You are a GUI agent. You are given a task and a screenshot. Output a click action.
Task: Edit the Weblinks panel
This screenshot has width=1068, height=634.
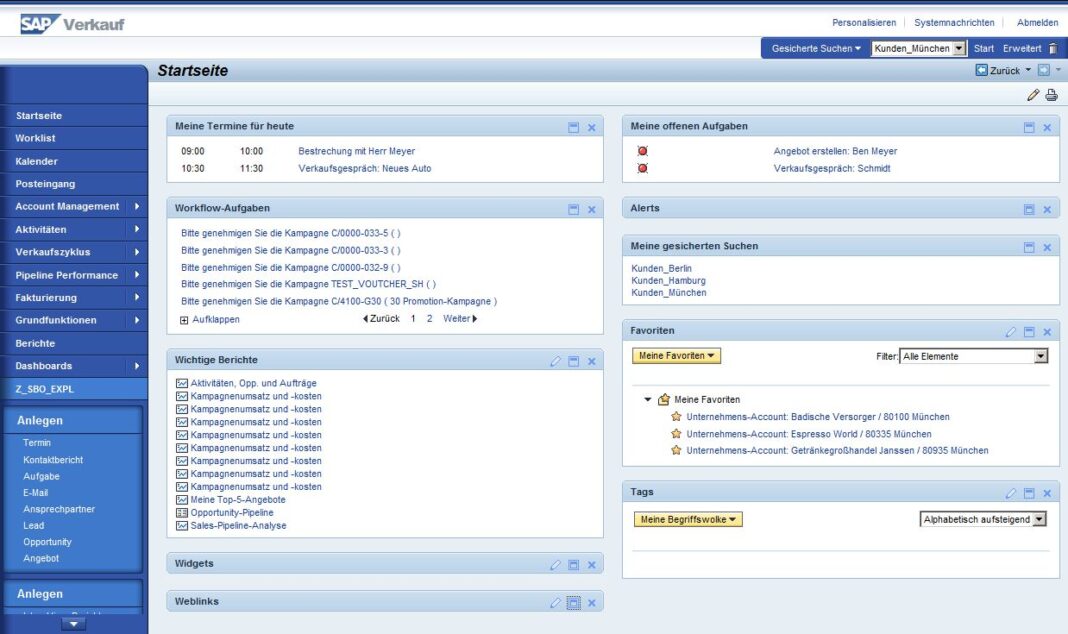click(555, 603)
